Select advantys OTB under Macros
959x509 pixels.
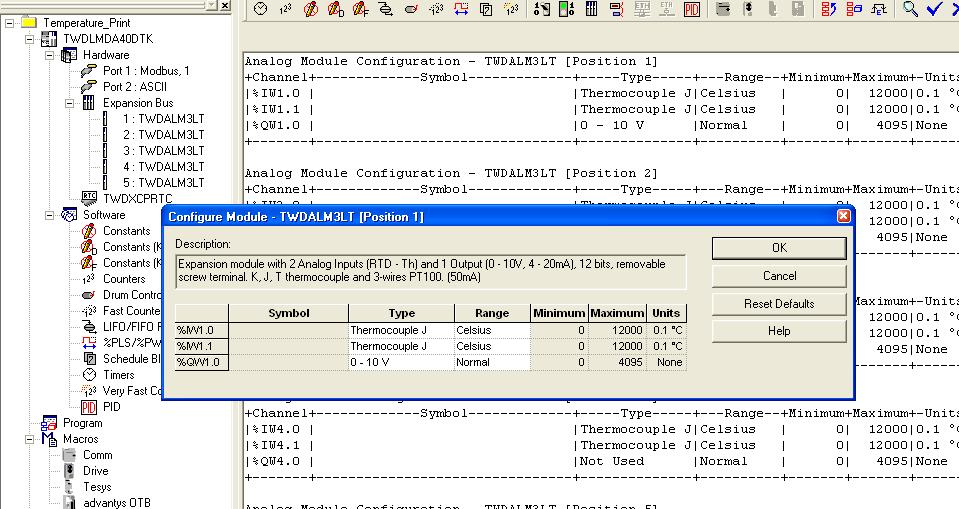click(117, 503)
